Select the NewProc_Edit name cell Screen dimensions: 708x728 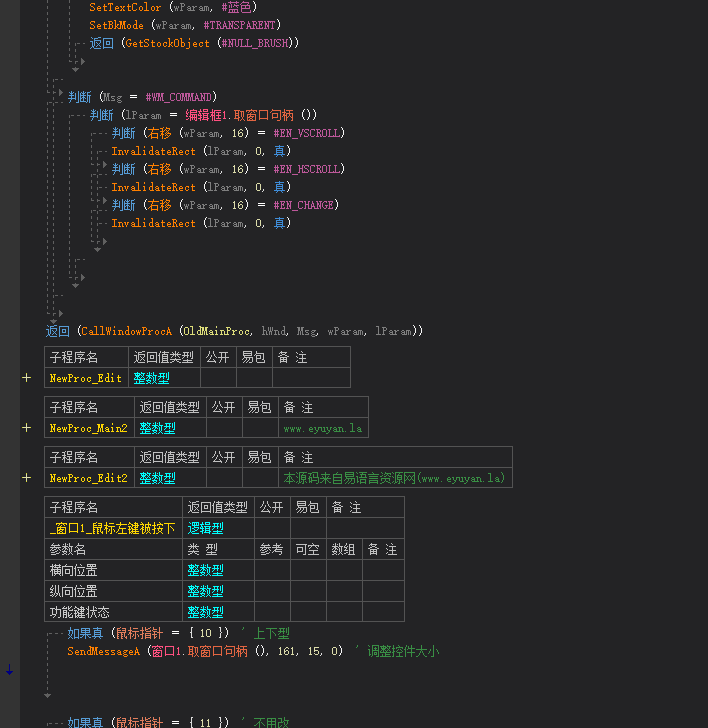86,378
